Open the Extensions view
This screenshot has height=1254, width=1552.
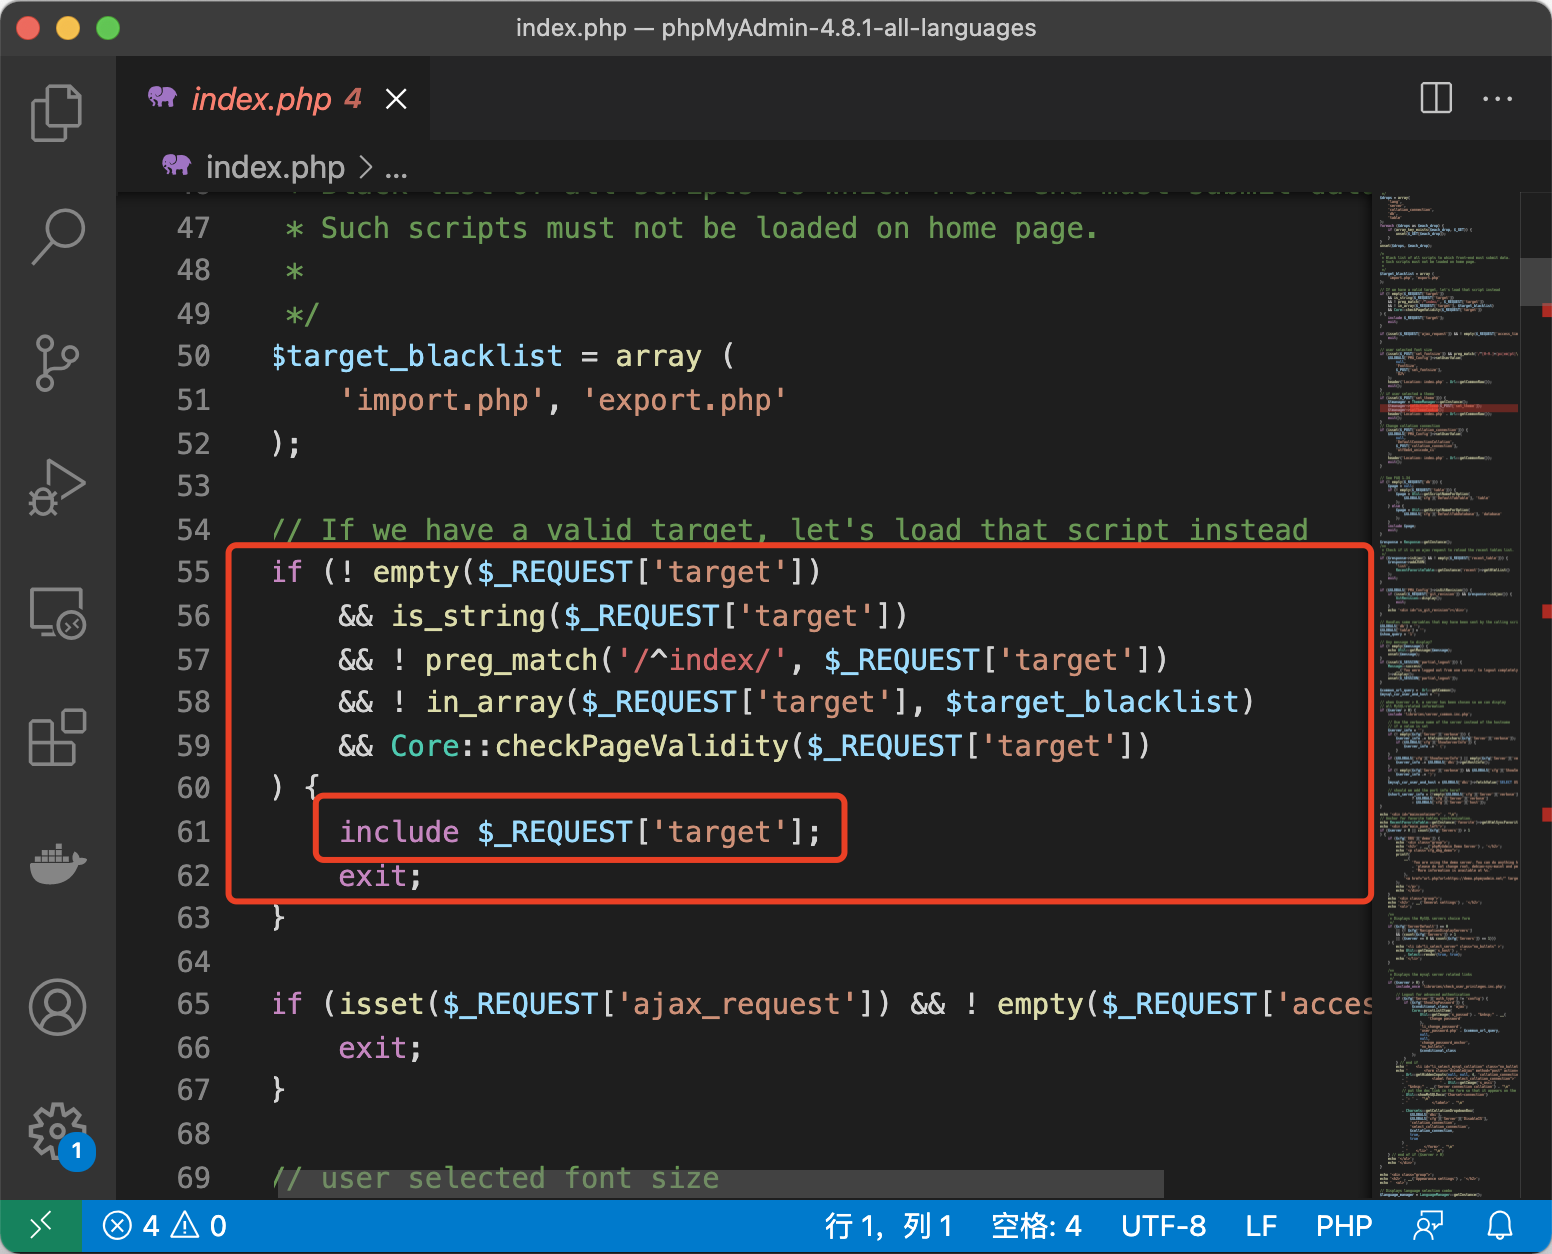click(57, 737)
